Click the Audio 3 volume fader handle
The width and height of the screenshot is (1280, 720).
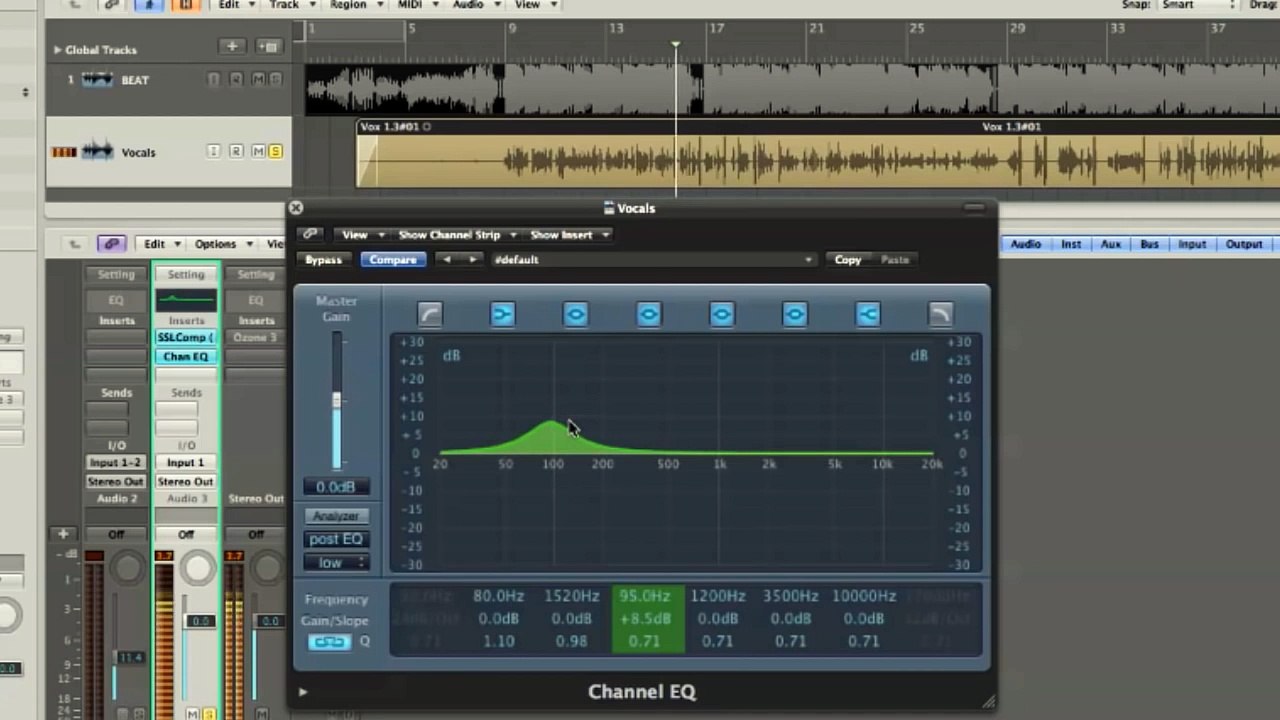(200, 621)
